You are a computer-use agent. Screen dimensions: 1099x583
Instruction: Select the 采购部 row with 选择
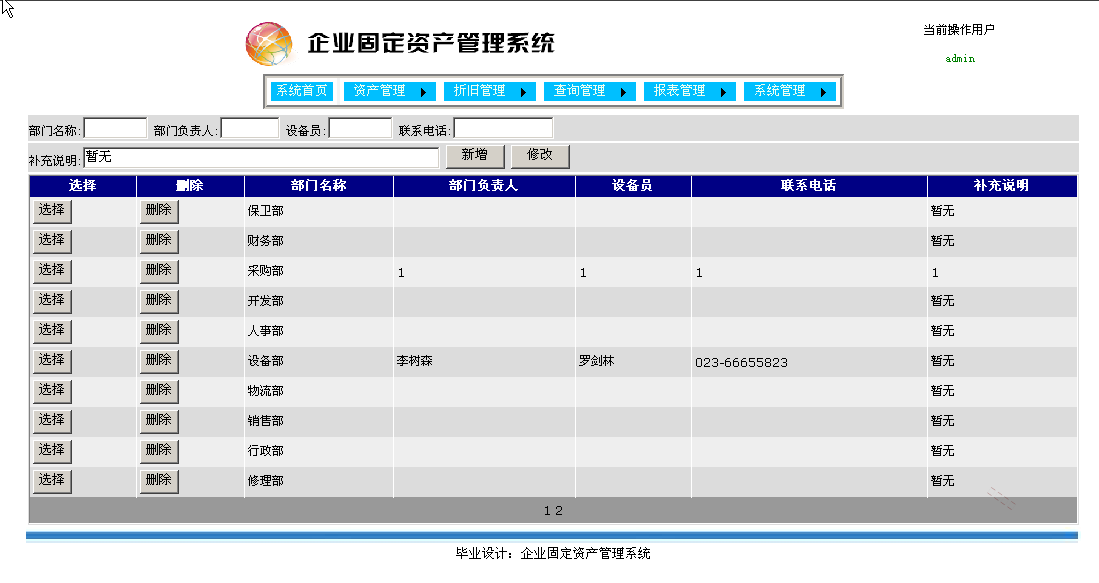pos(52,271)
